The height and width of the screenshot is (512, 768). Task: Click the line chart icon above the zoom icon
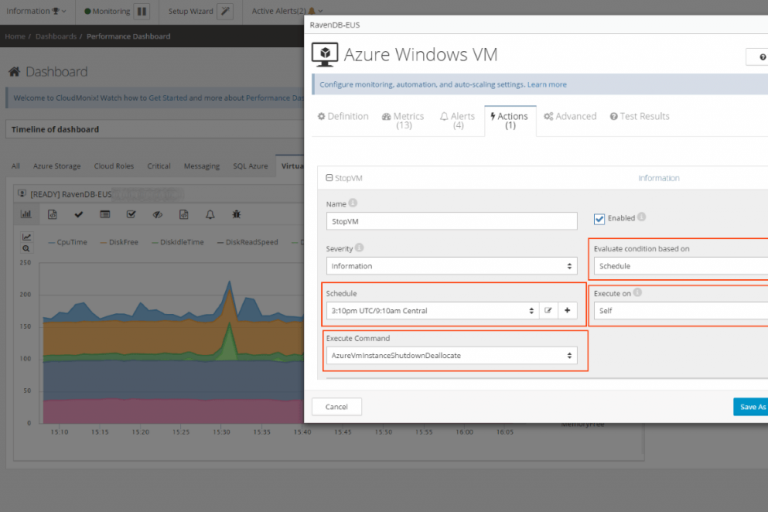26,237
